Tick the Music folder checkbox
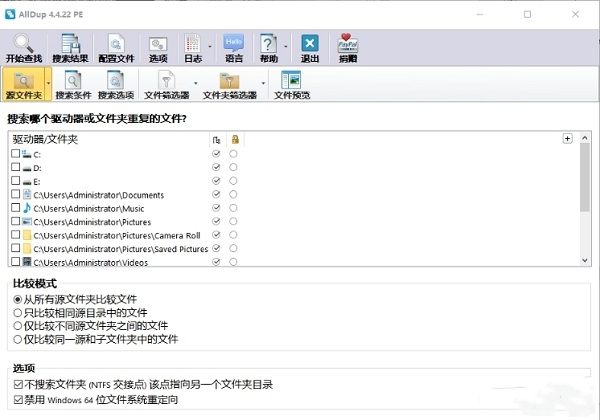Viewport: 600px width, 420px height. pos(16,208)
